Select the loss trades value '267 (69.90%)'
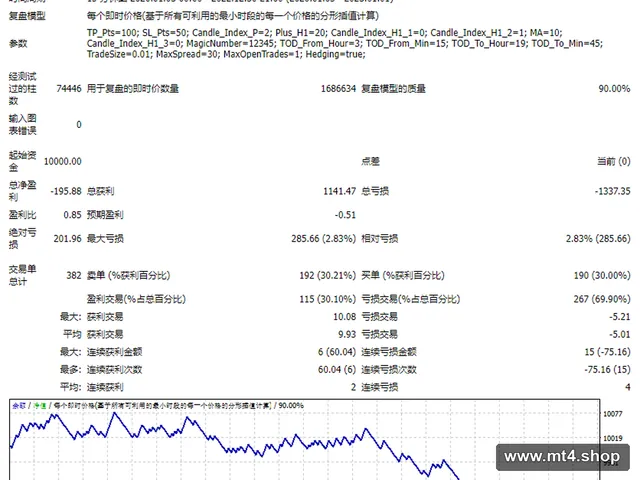This screenshot has width=640, height=480. [x=602, y=299]
